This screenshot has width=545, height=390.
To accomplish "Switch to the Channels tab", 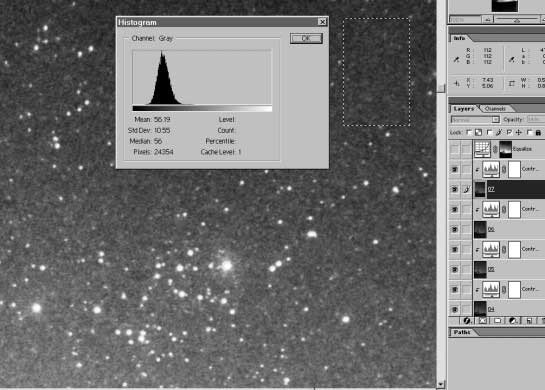I will [495, 109].
